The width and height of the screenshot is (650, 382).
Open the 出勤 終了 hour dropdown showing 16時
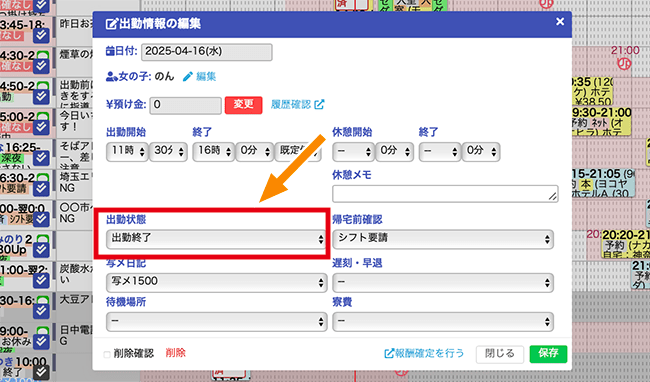pos(213,151)
